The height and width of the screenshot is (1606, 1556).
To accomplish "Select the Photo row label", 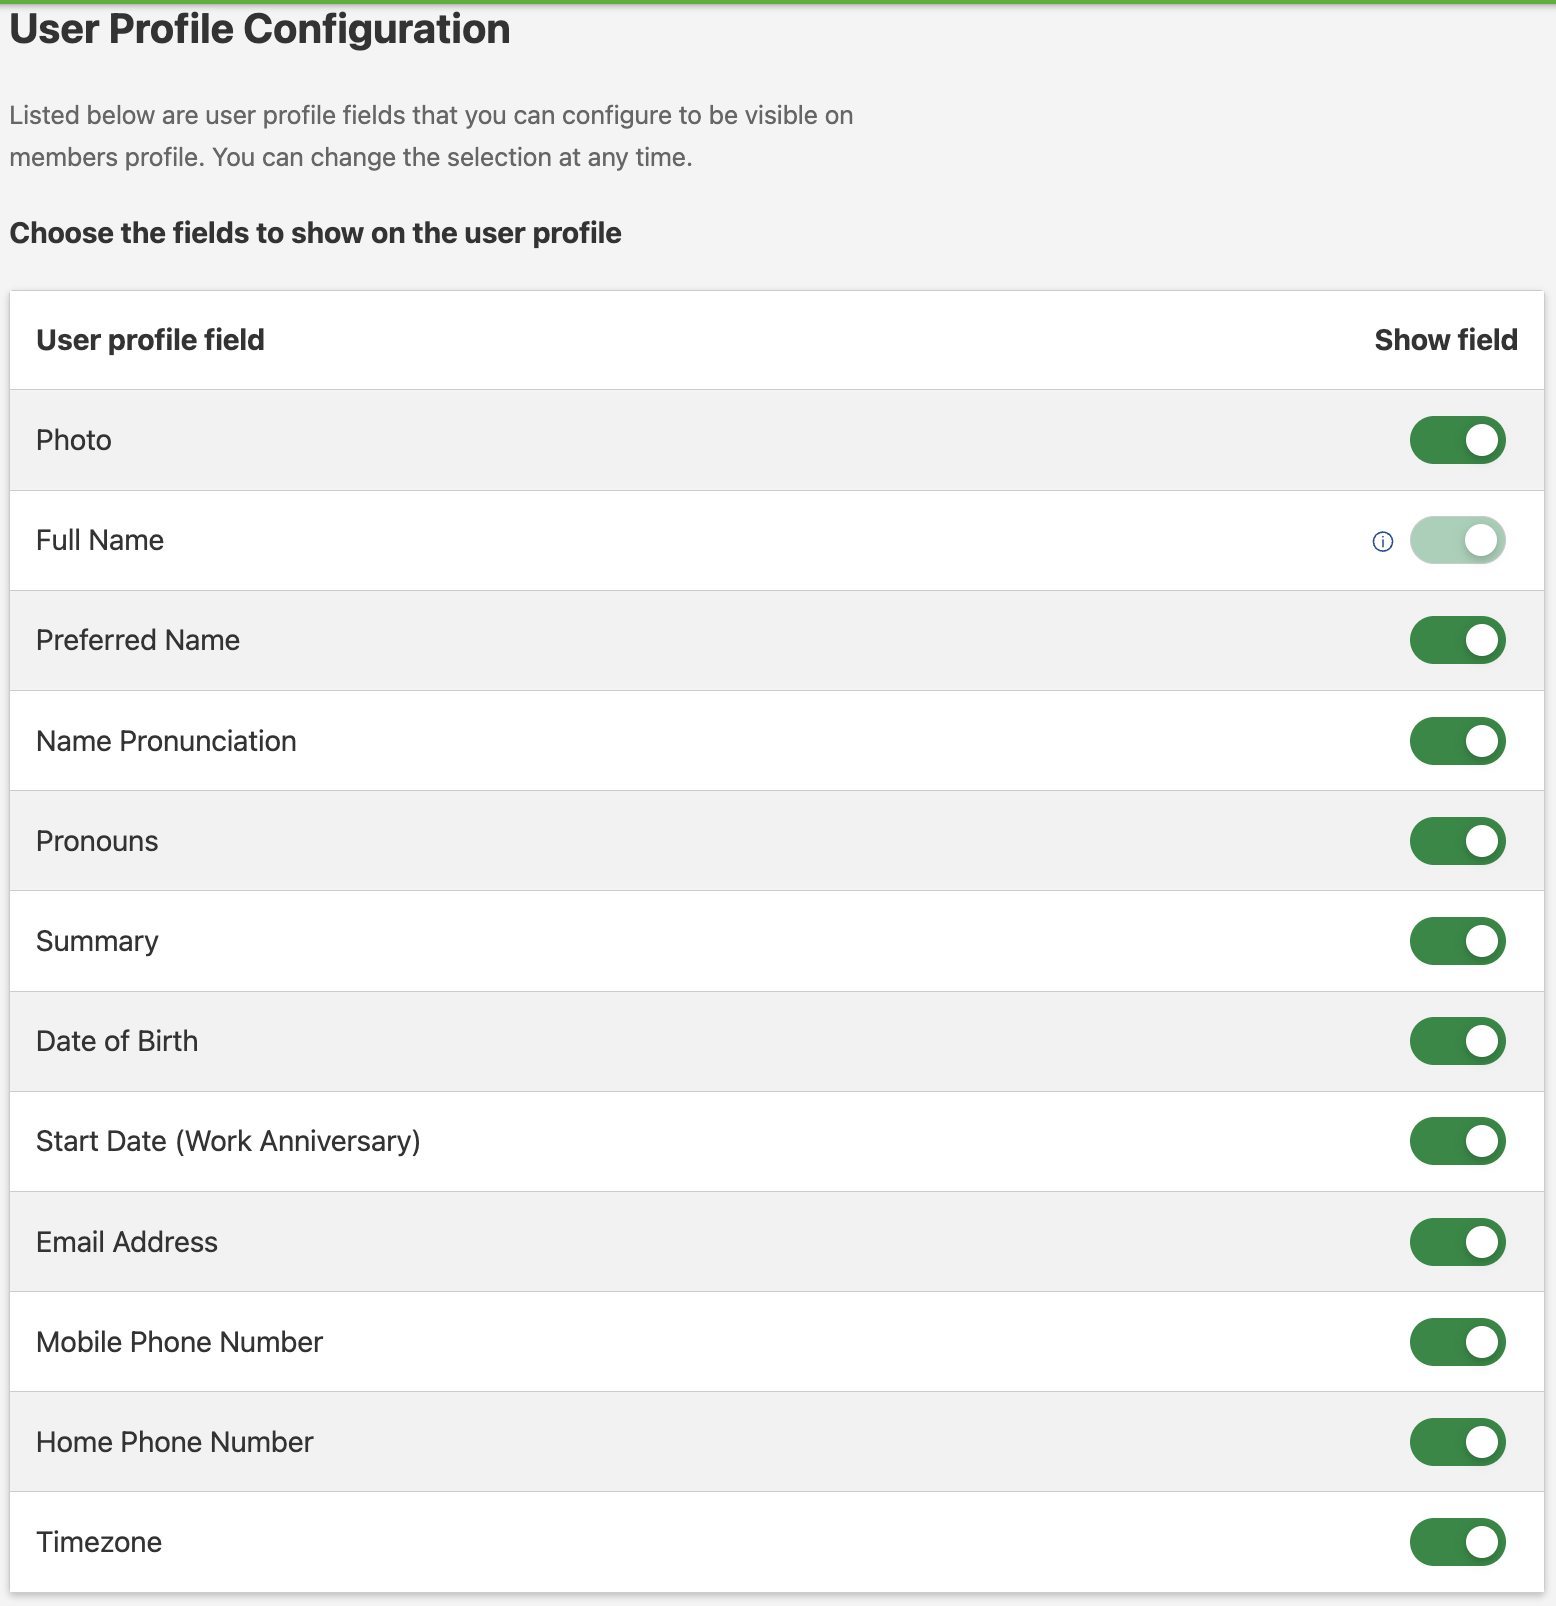I will pyautogui.click(x=73, y=440).
